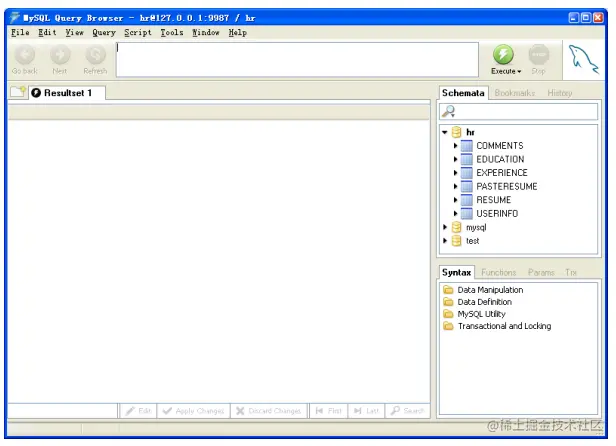Open the Data Definition folder icon

point(448,302)
